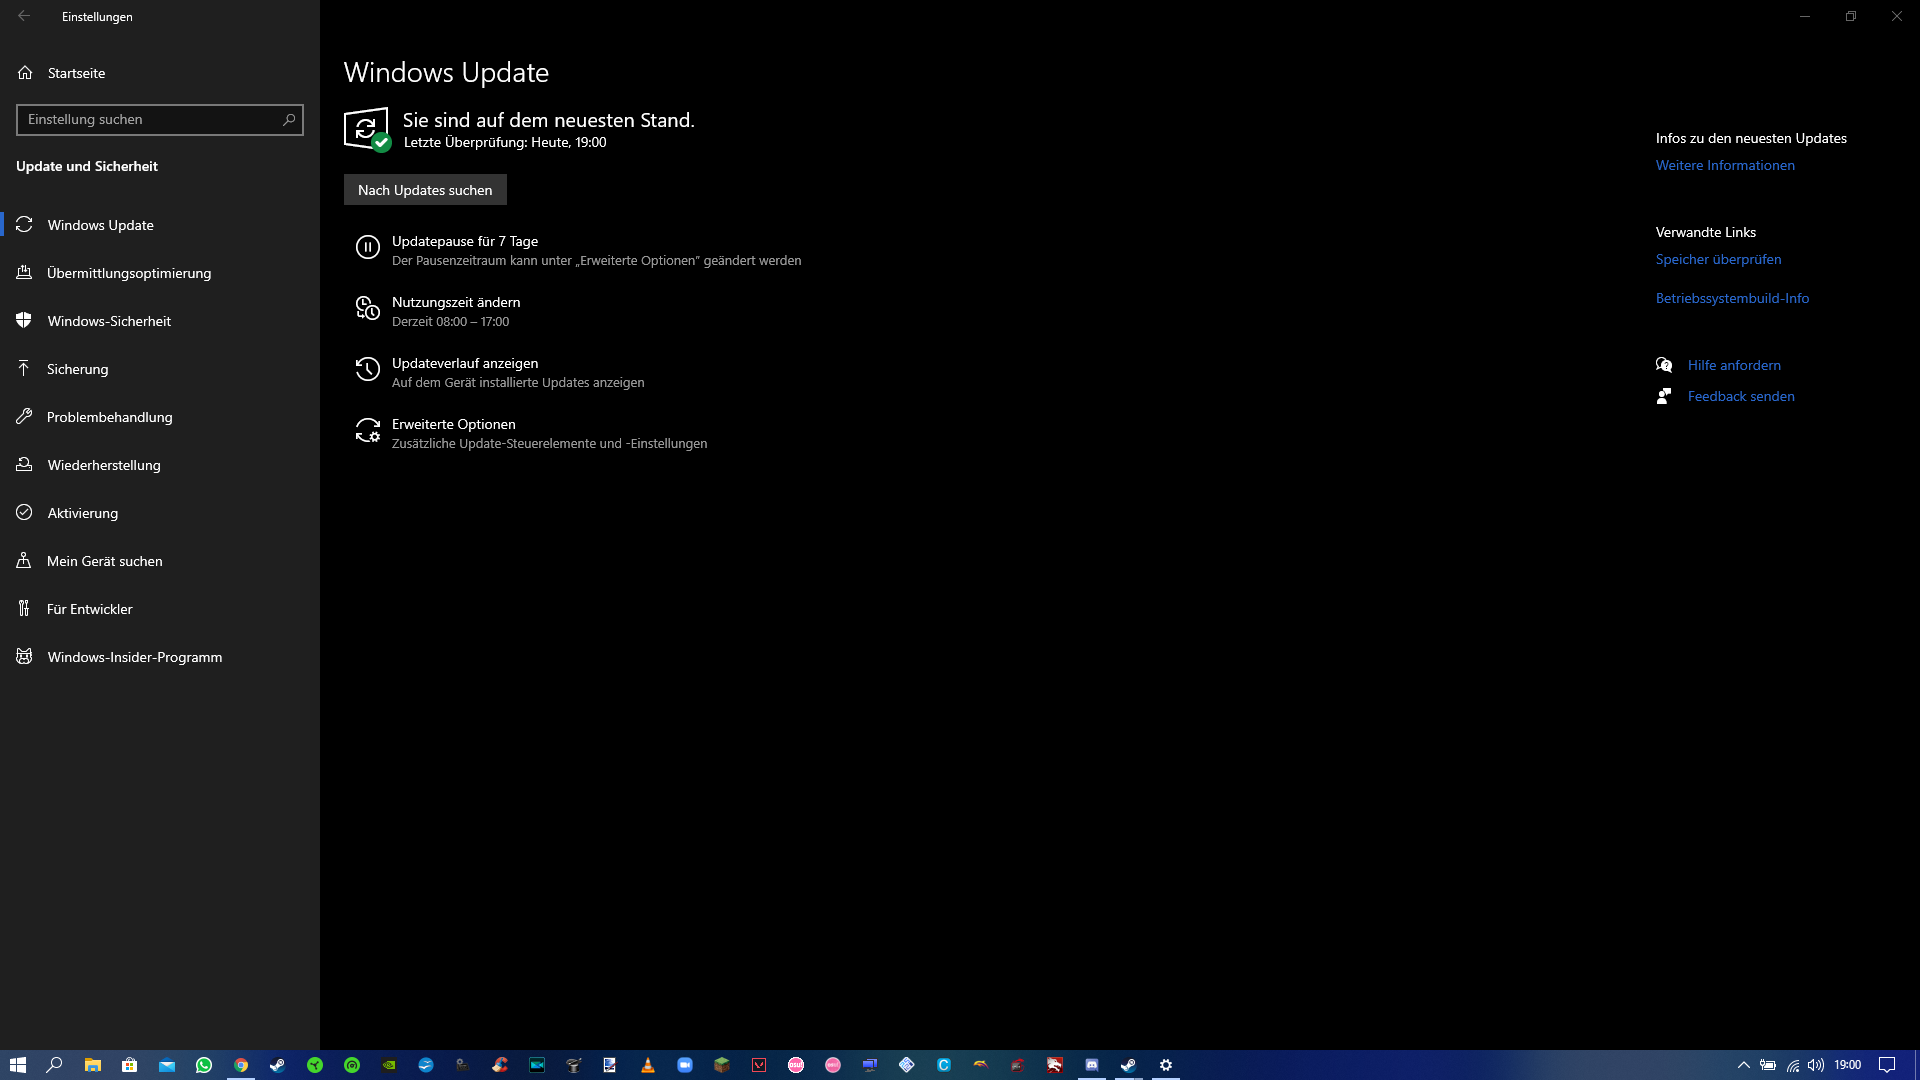Screen dimensions: 1920x1080
Task: Expand hidden system tray icons
Action: [1744, 1065]
